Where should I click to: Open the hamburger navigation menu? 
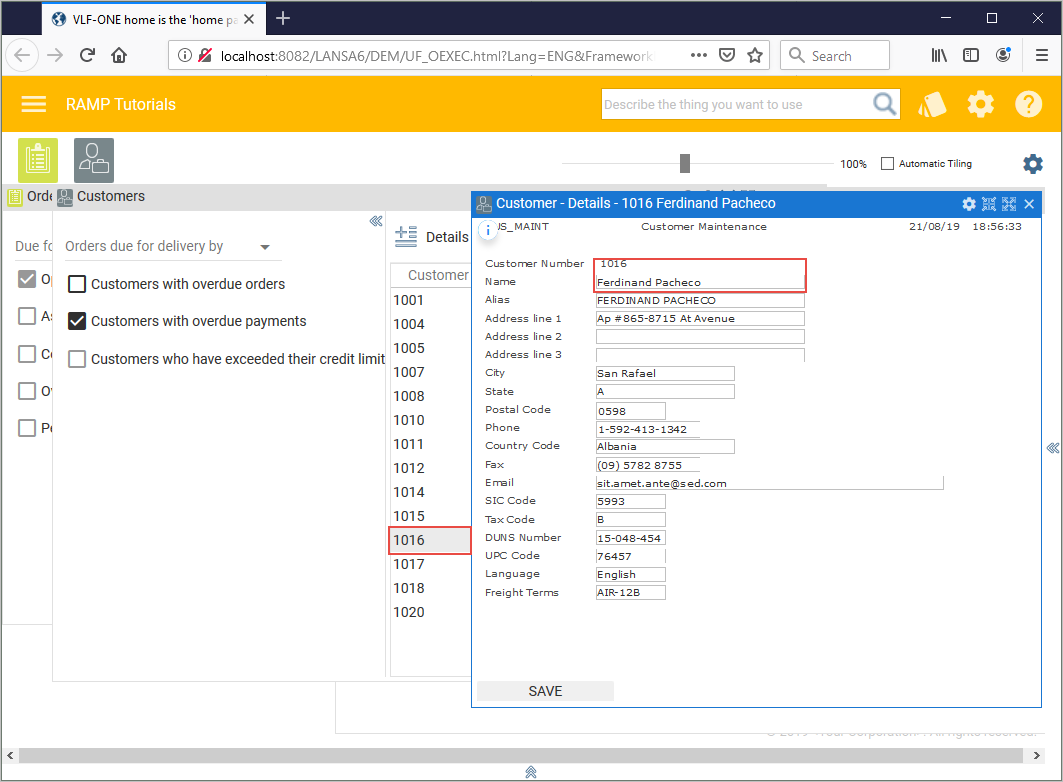coord(34,104)
